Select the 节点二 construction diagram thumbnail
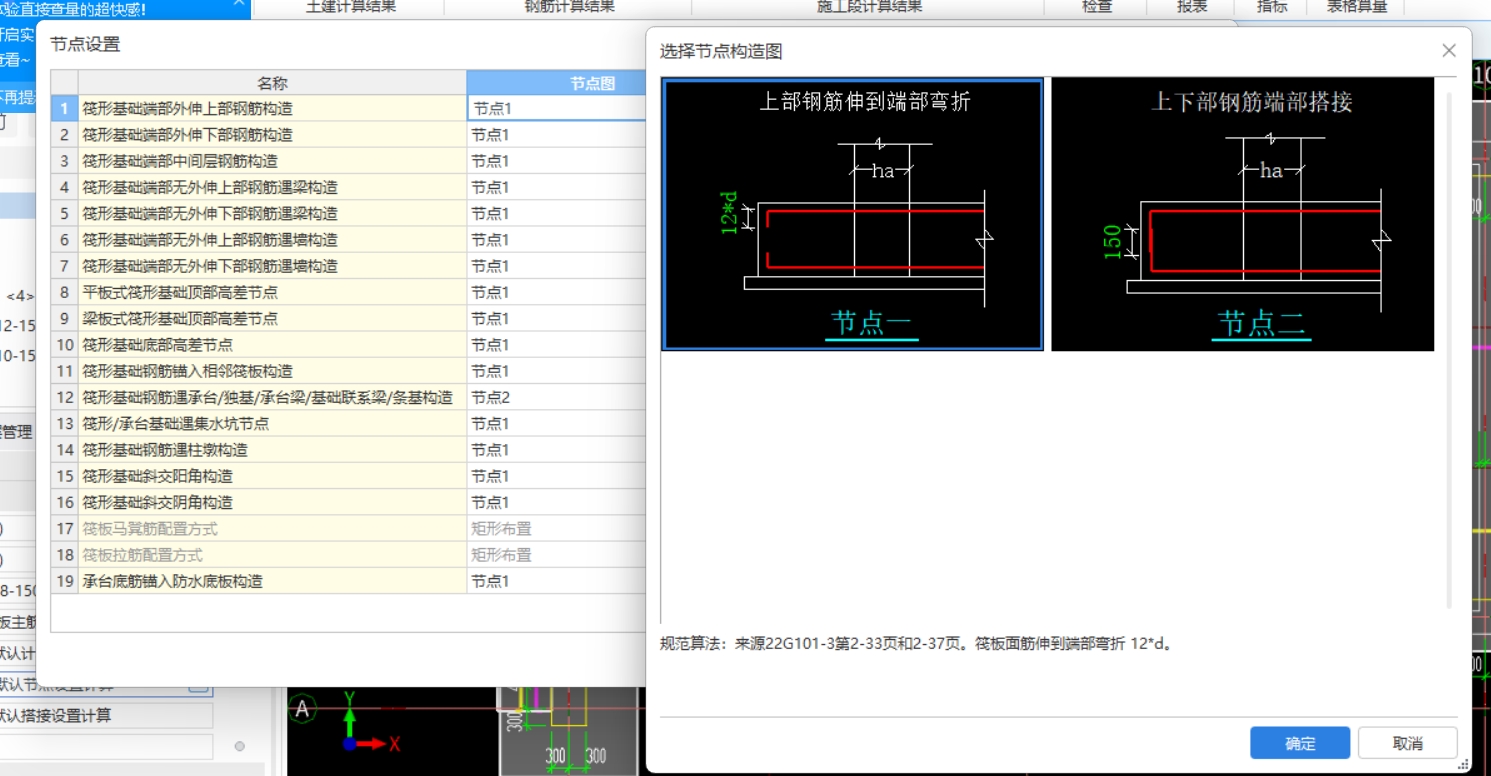This screenshot has height=776, width=1491. click(x=1242, y=214)
